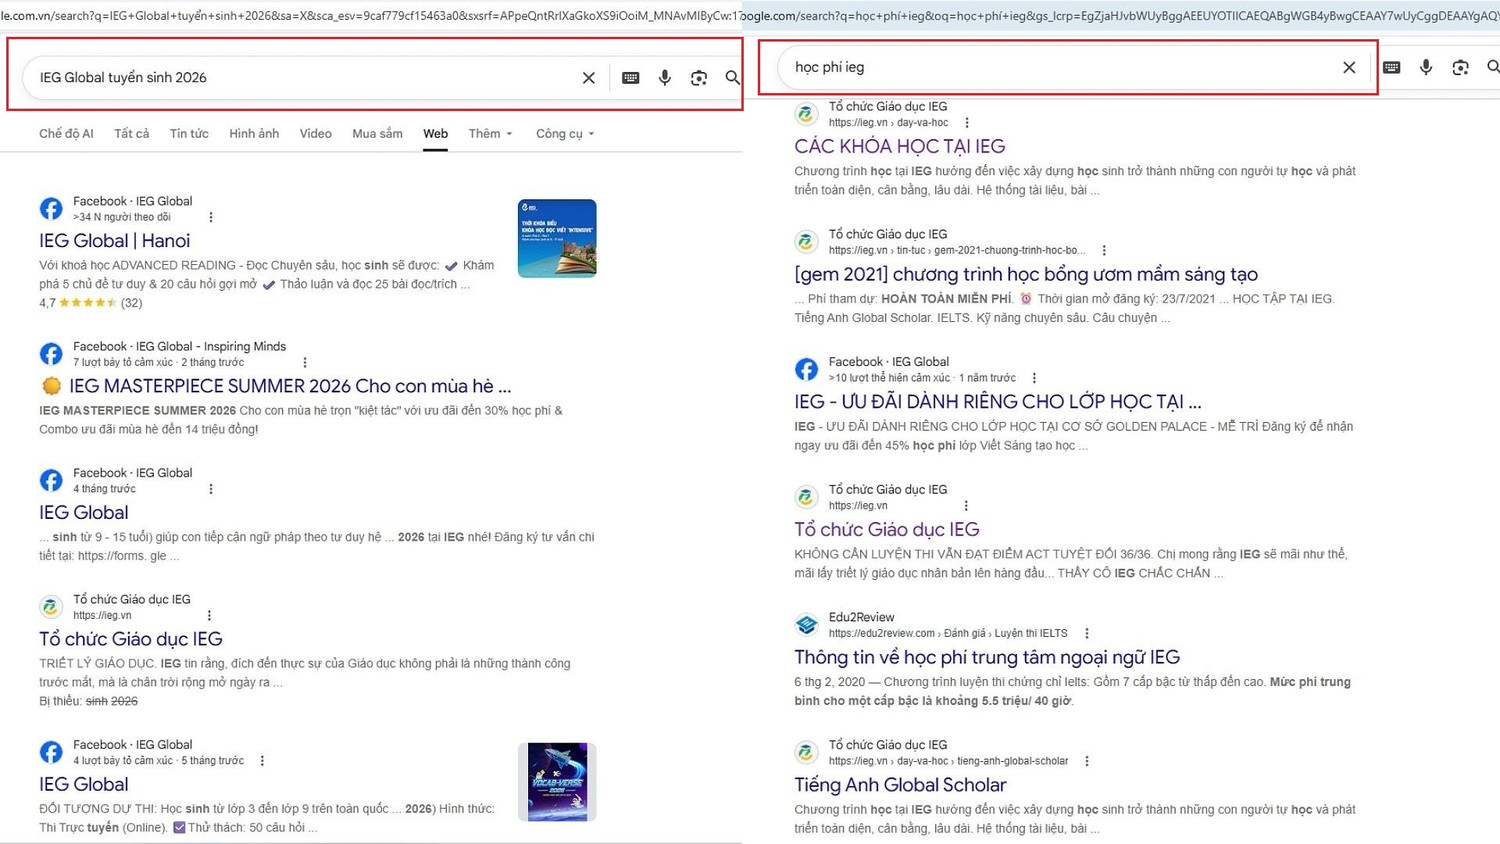Image resolution: width=1500 pixels, height=844 pixels.
Task: Open 'CÁC KHÓA HỌC TẠI IEG' link
Action: coord(899,147)
